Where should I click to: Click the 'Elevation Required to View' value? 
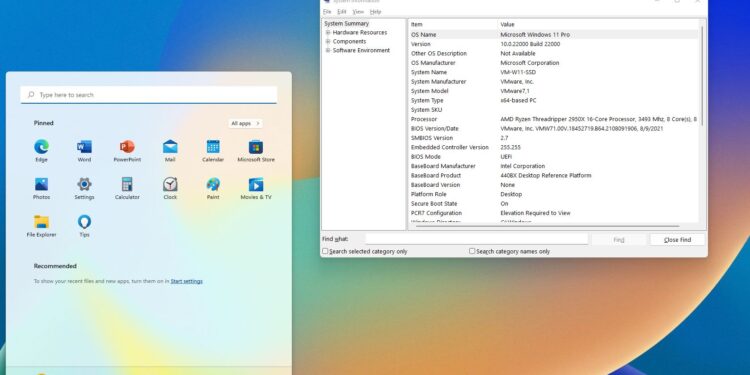pos(535,213)
